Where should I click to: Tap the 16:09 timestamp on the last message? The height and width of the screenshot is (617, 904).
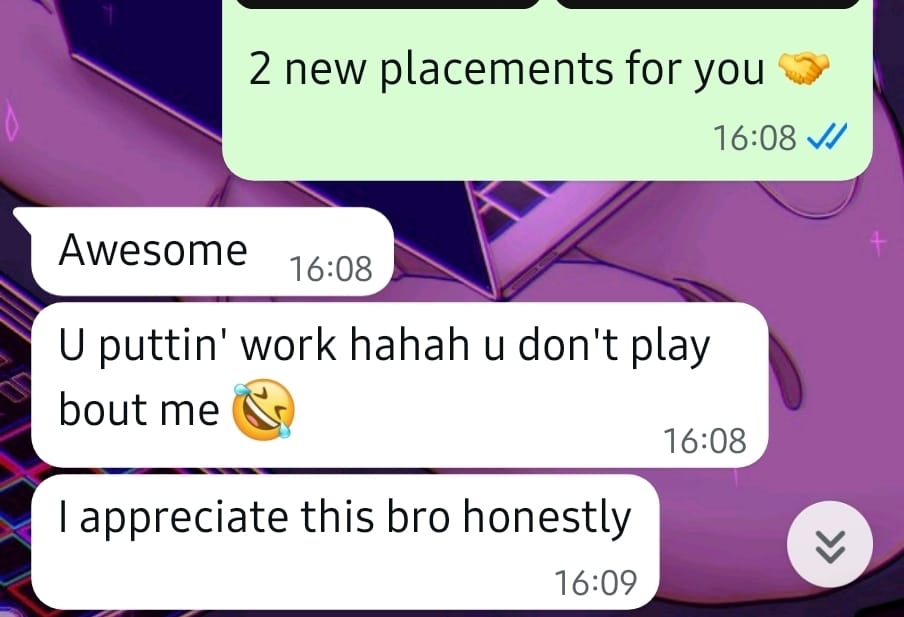pyautogui.click(x=596, y=582)
